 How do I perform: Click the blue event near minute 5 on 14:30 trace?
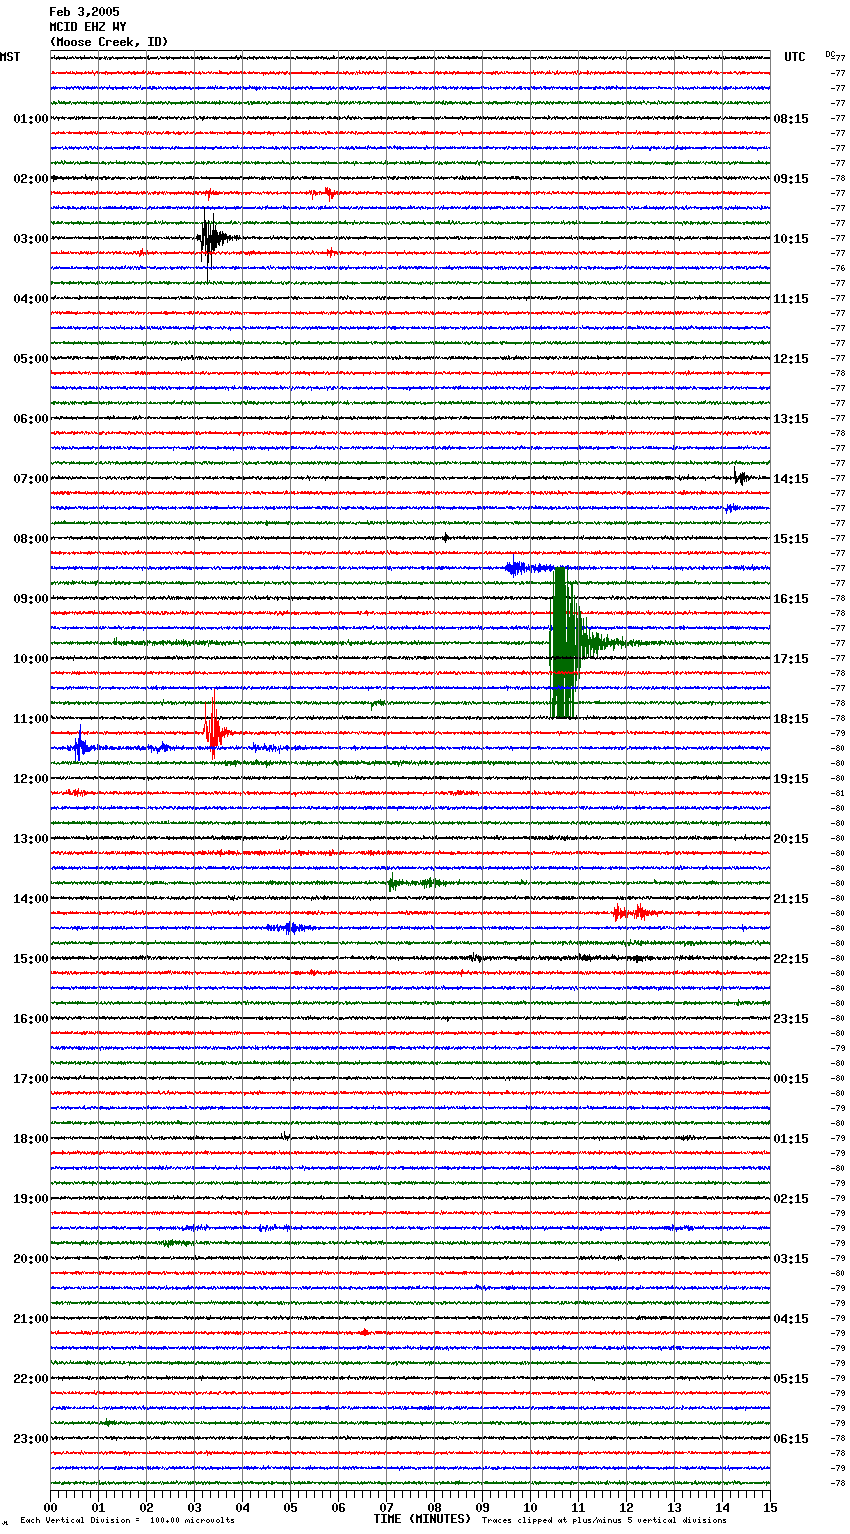[x=290, y=927]
